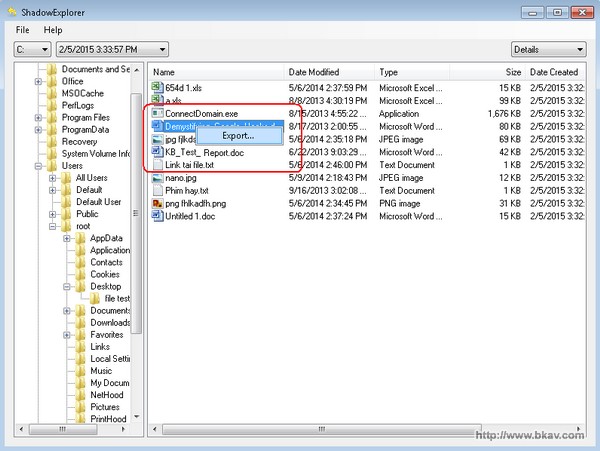Click the 1,676 KB size cell
The height and width of the screenshot is (451, 600).
point(504,114)
